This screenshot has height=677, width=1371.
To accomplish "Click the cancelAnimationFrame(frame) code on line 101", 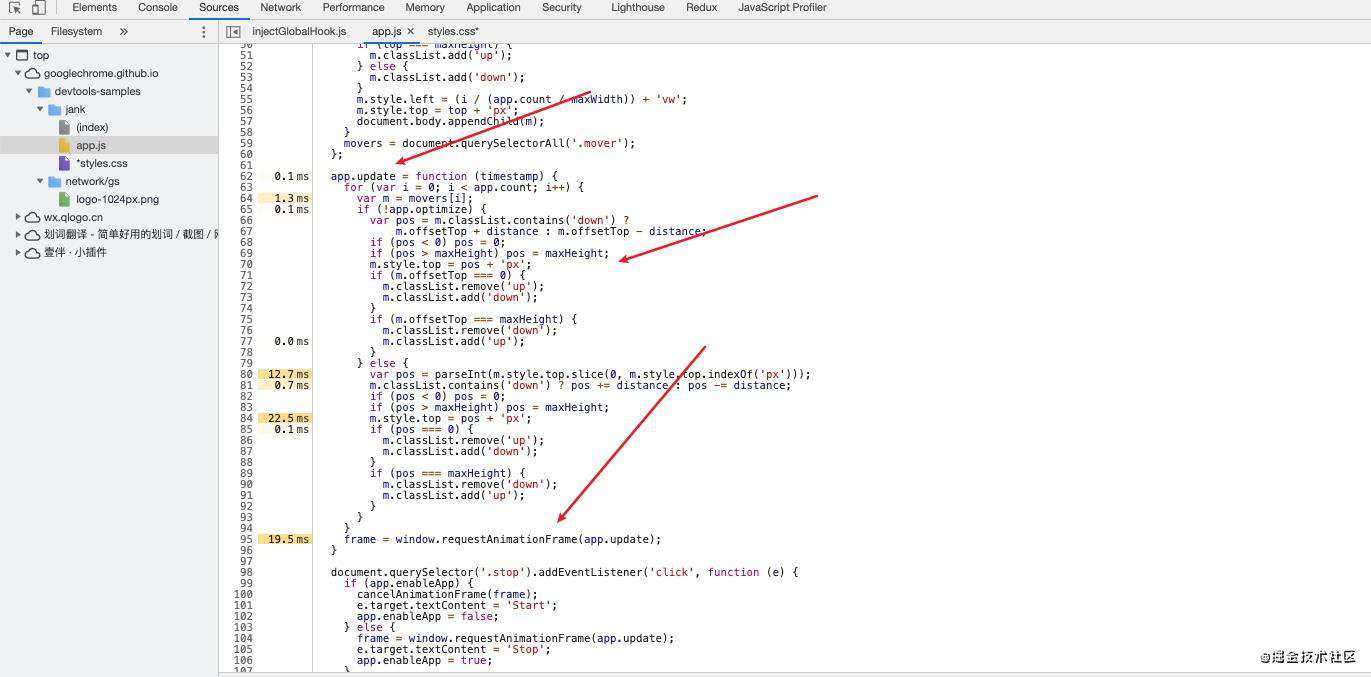I will point(447,594).
